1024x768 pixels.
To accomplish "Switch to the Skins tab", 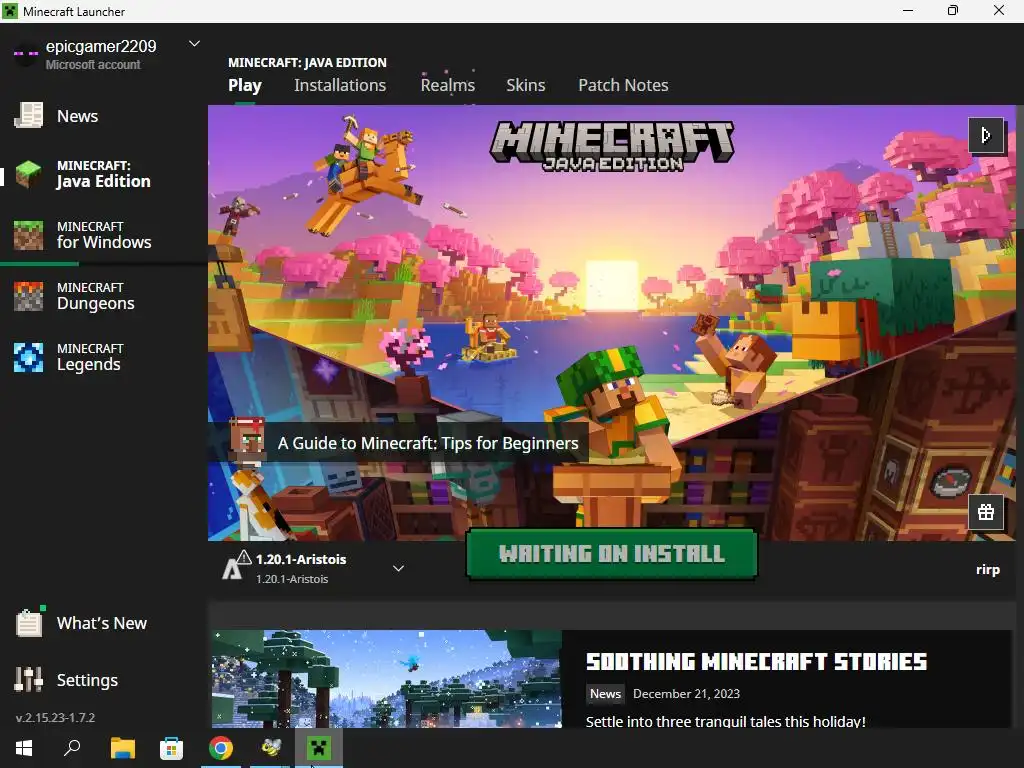I will click(x=526, y=86).
